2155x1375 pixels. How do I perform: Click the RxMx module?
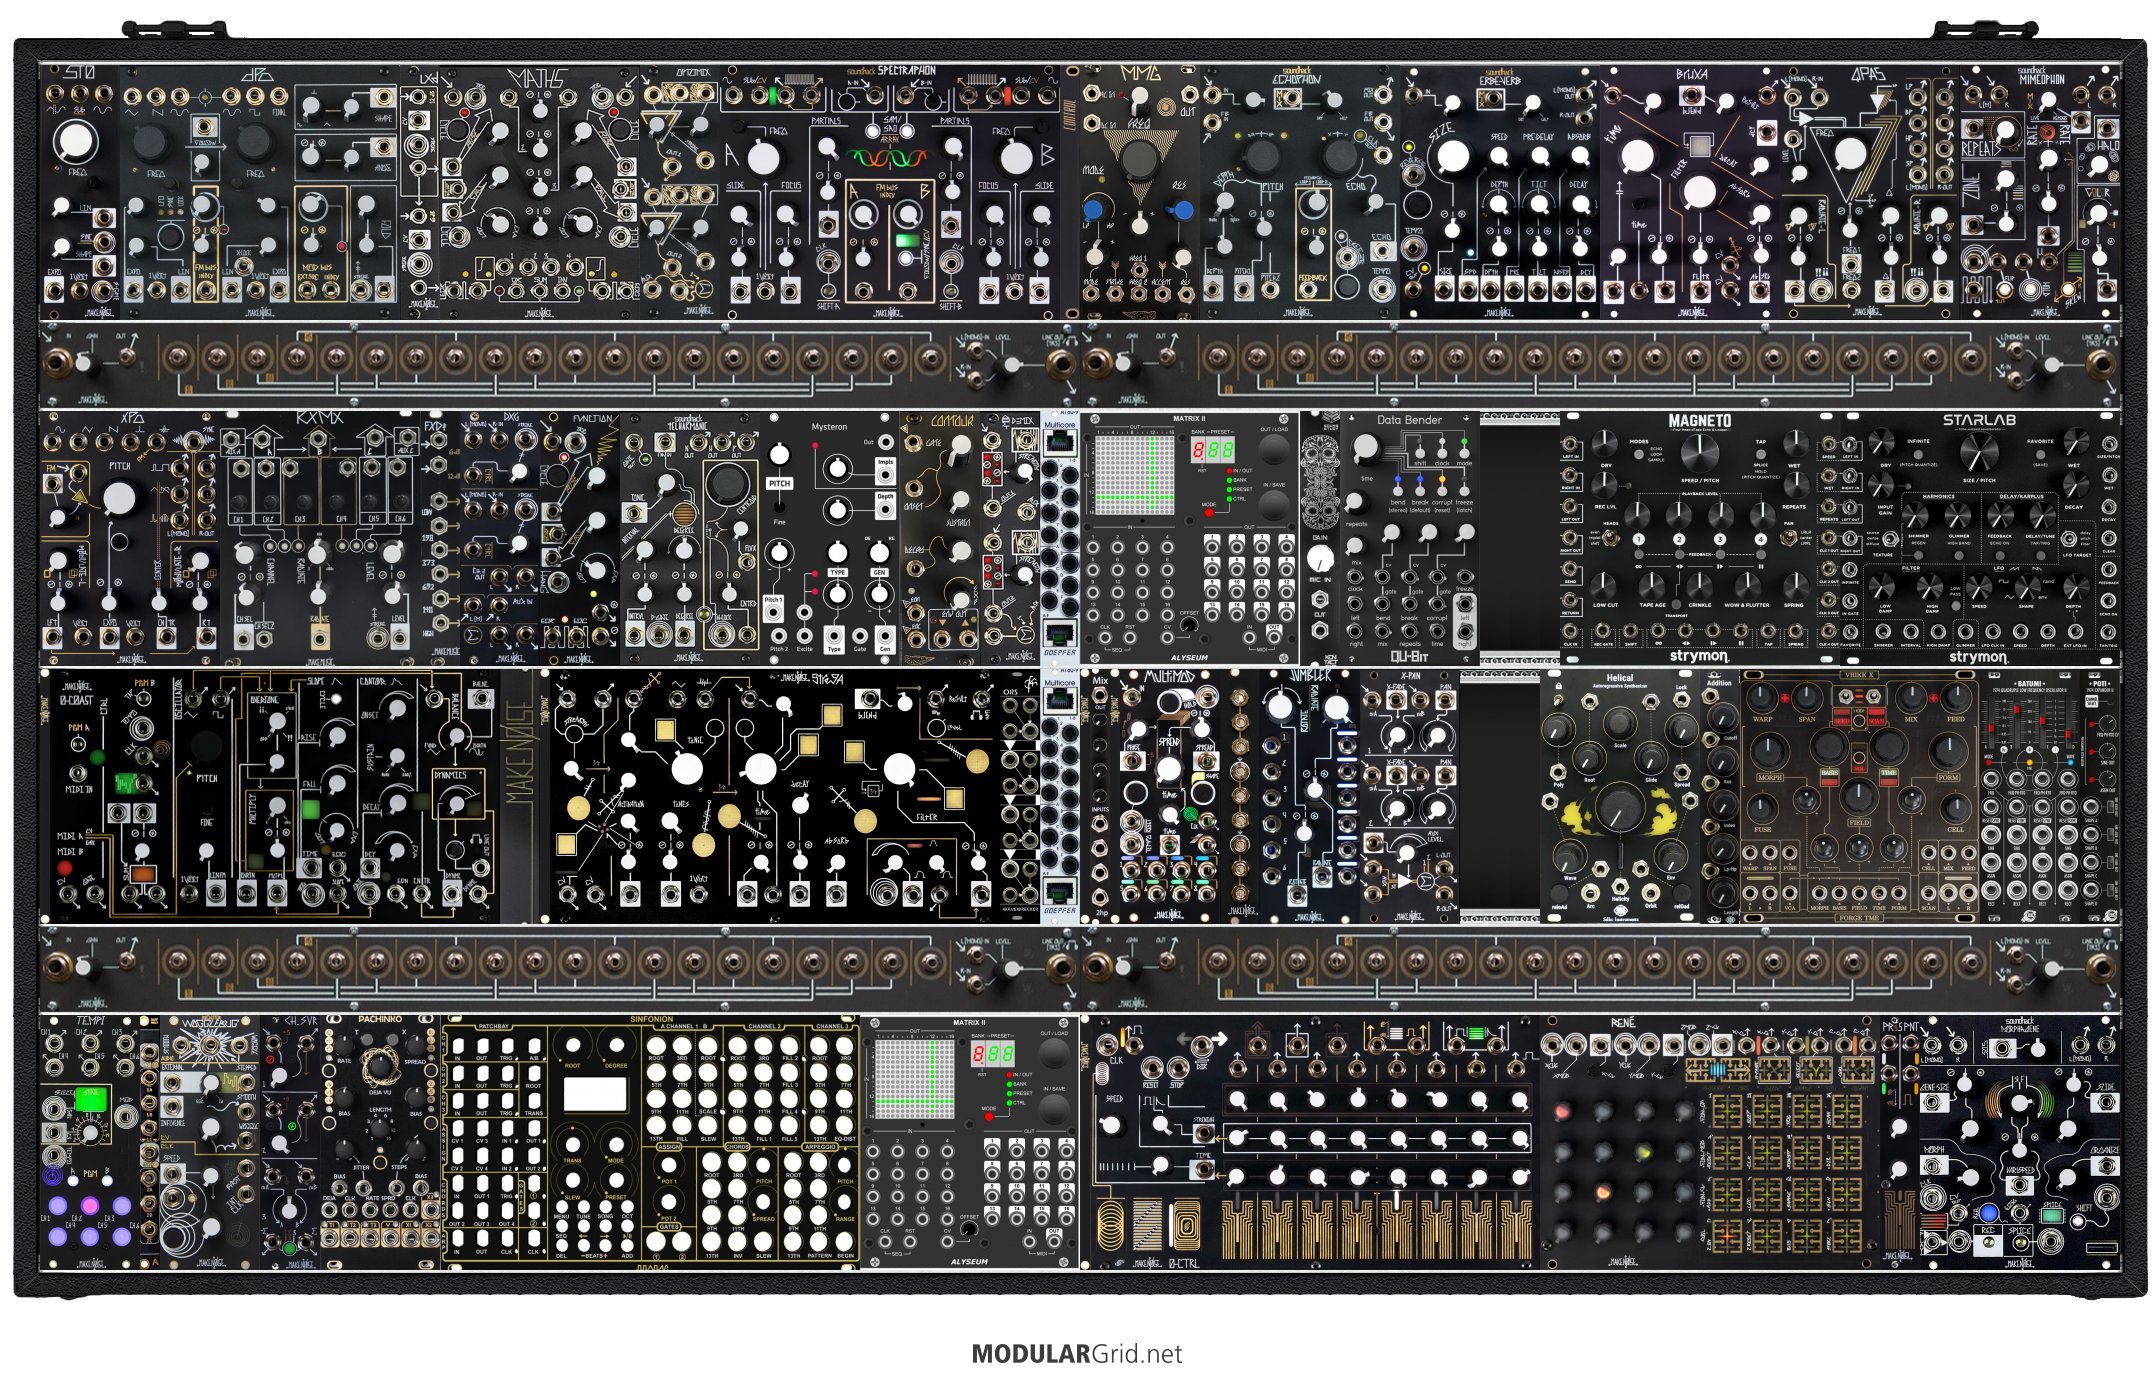coord(320,538)
